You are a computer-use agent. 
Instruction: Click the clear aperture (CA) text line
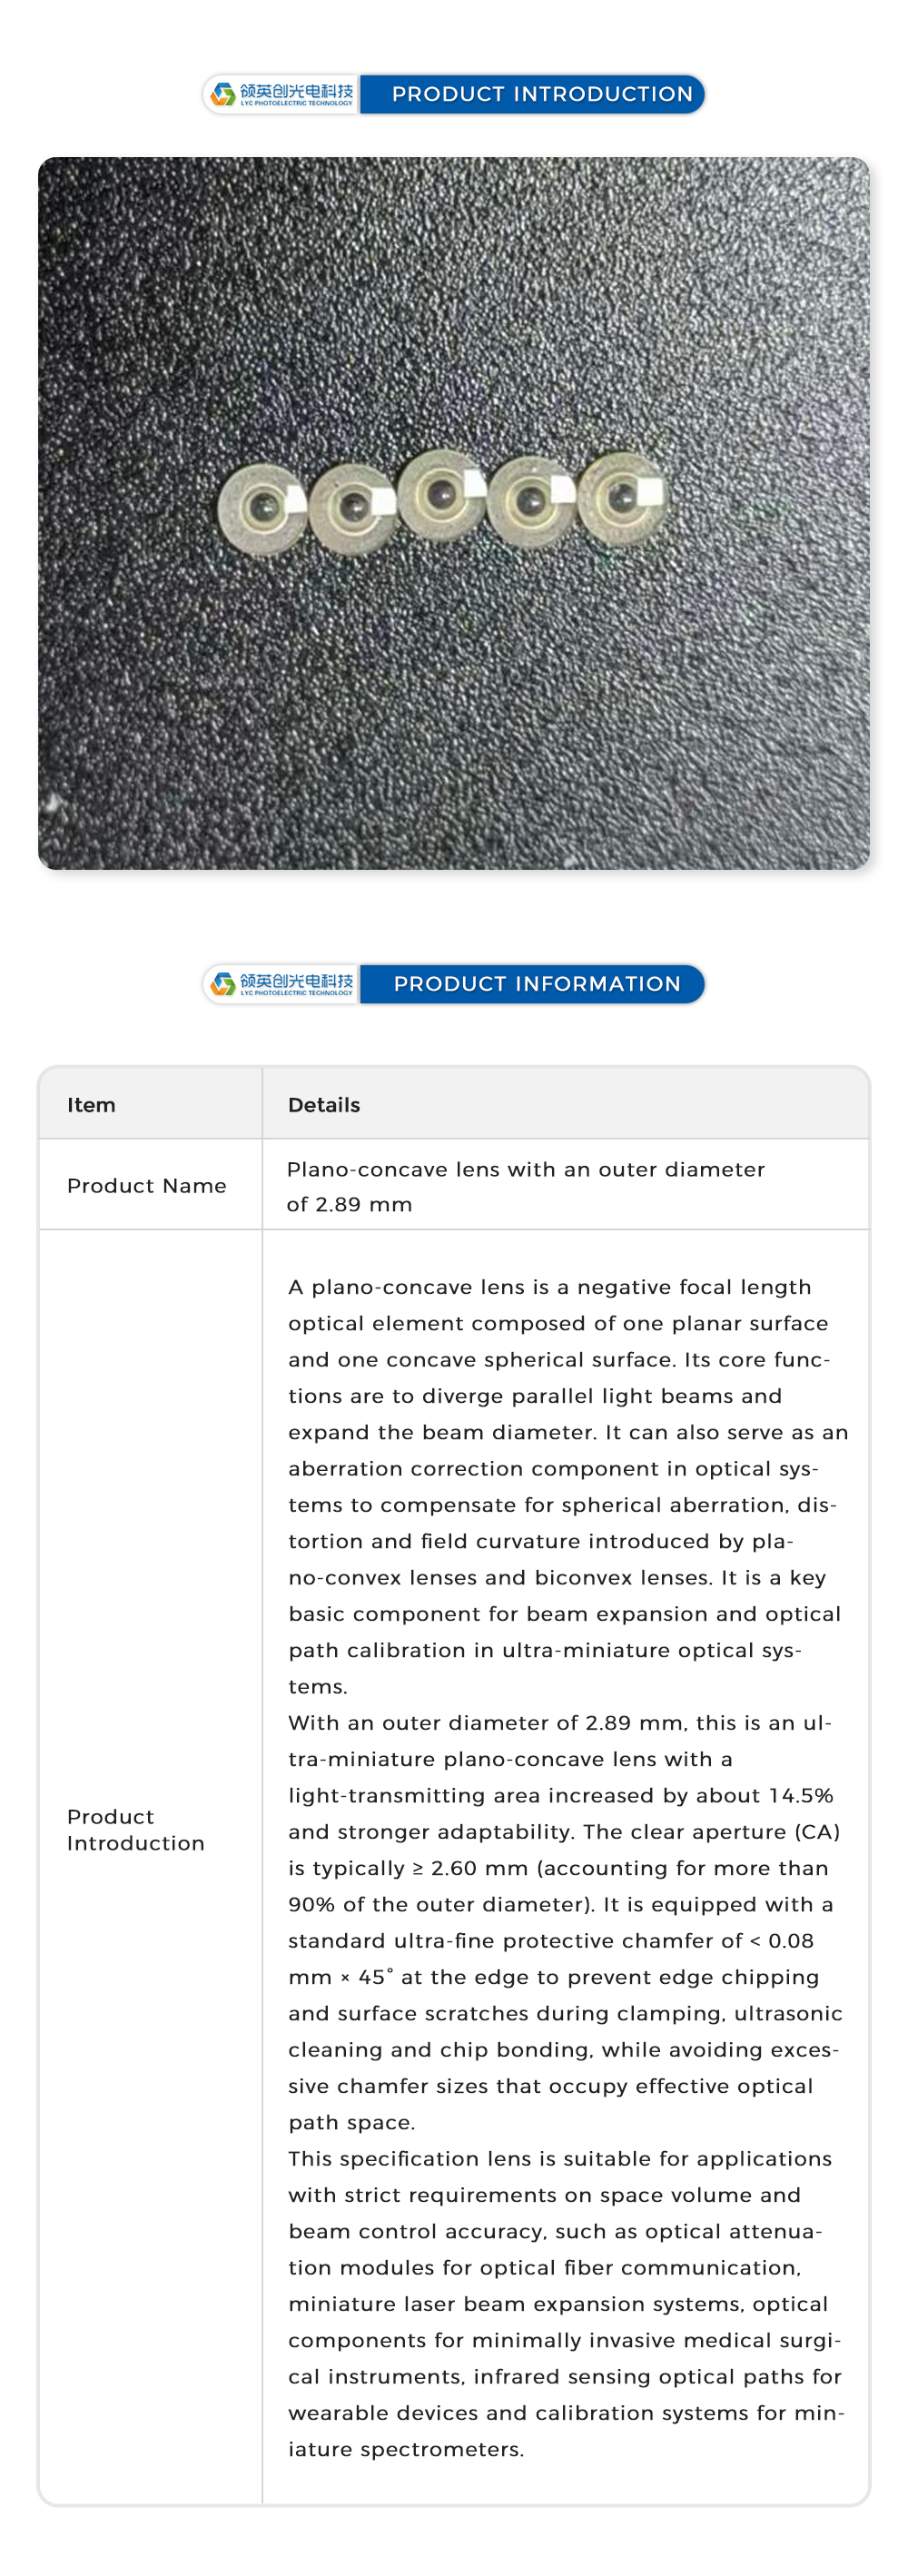point(565,1832)
